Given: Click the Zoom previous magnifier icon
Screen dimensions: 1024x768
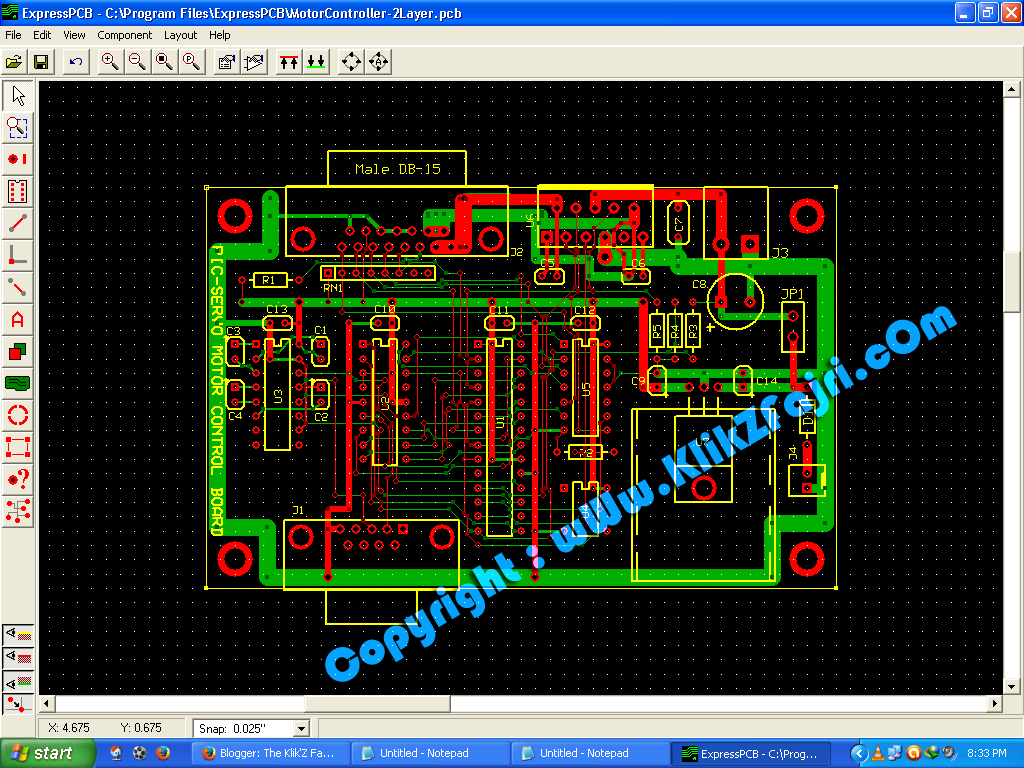Looking at the screenshot, I should [x=192, y=62].
